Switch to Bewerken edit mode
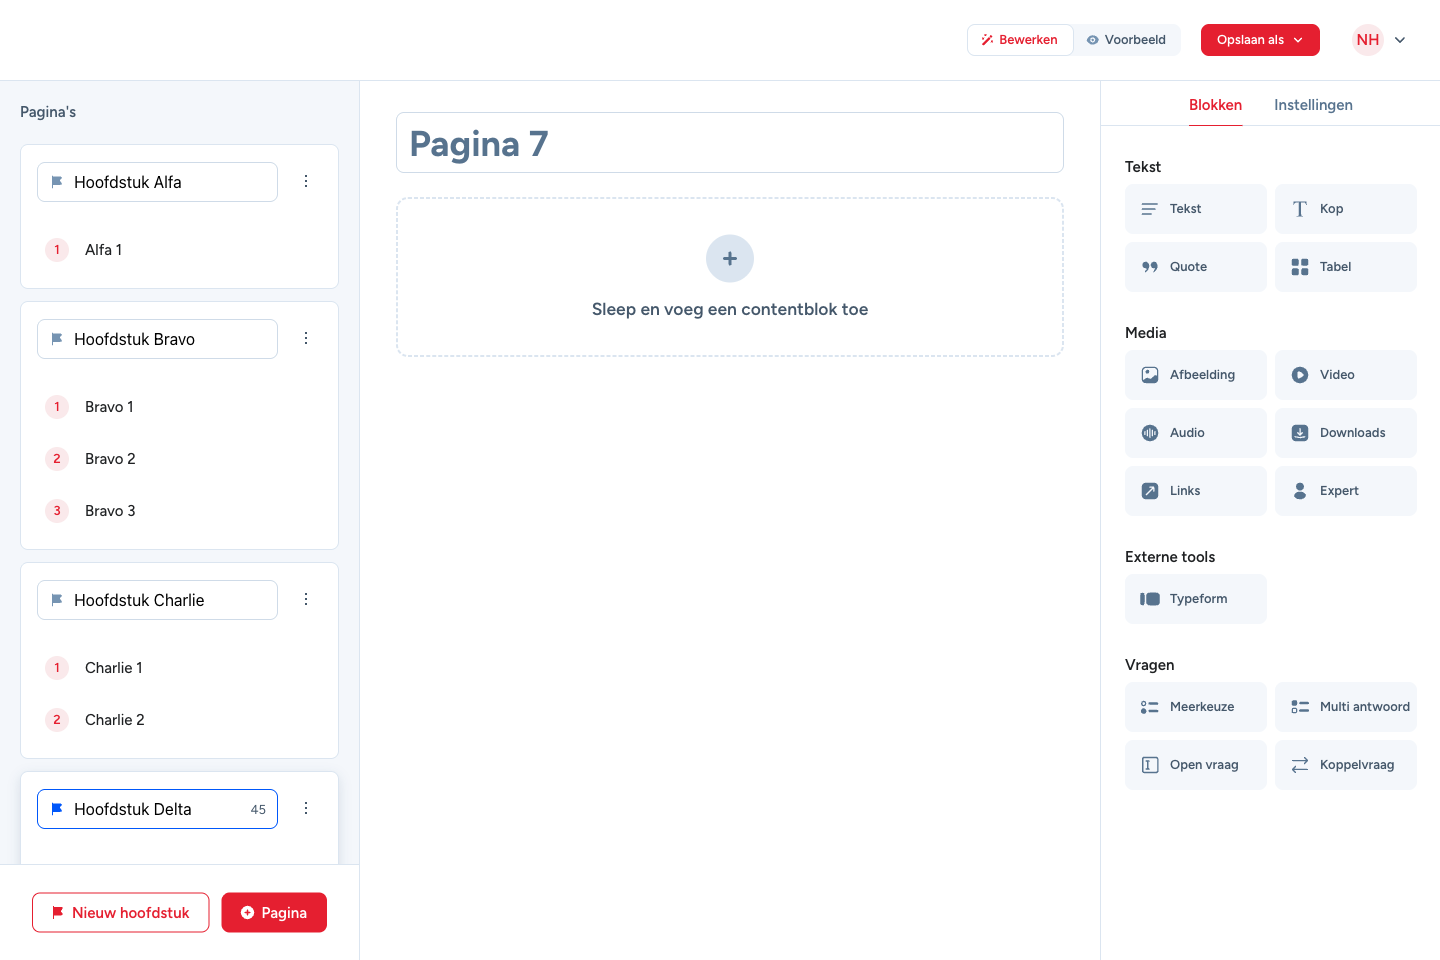Screen dimensions: 1440x960 click(1020, 40)
